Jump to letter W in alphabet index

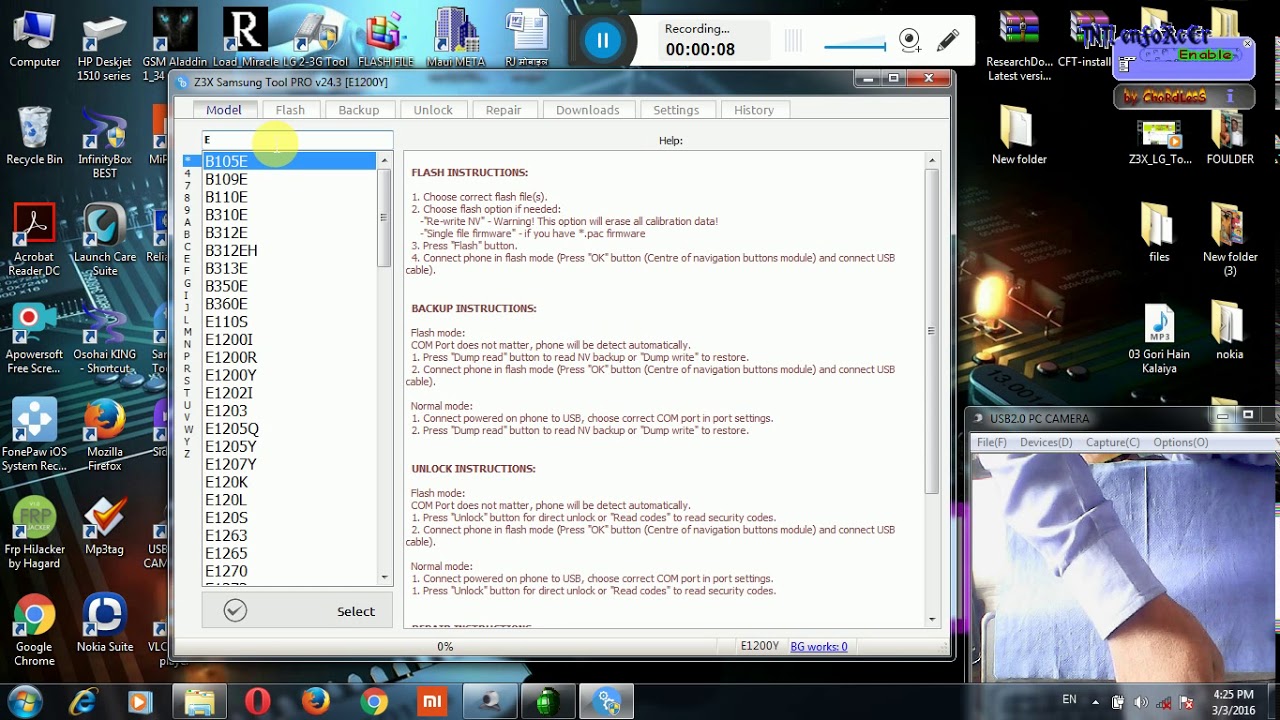[x=188, y=430]
